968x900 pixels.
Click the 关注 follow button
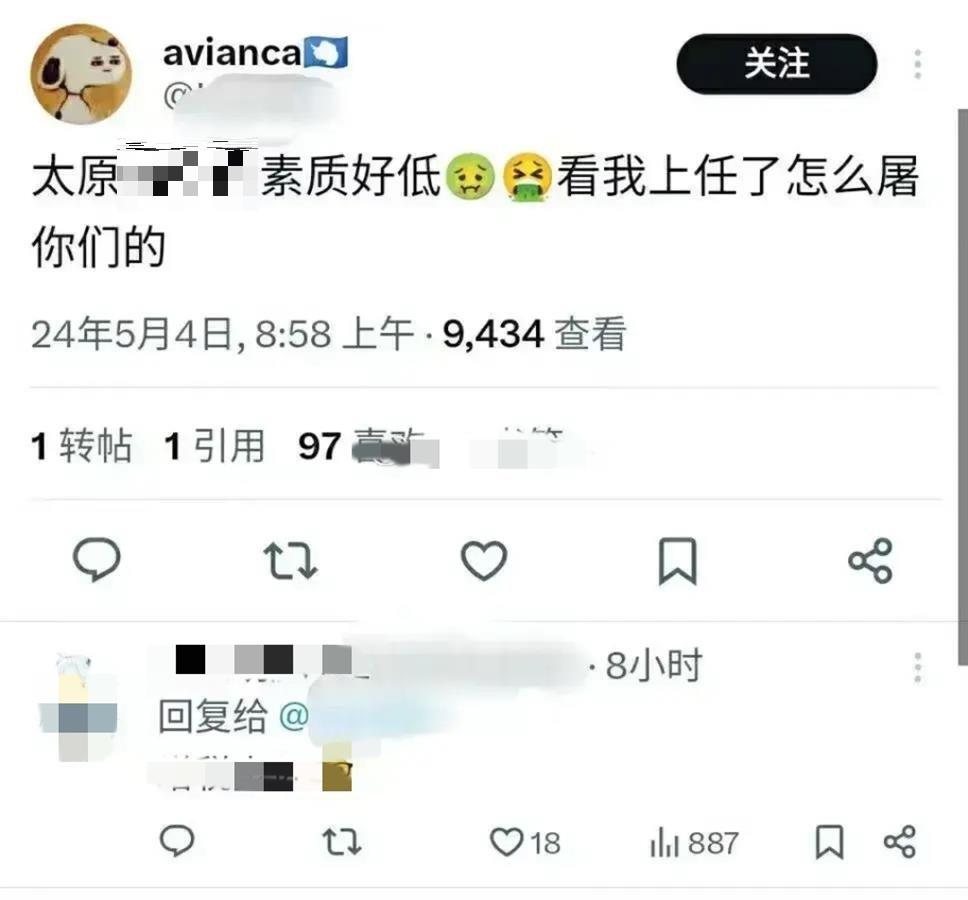pos(777,64)
